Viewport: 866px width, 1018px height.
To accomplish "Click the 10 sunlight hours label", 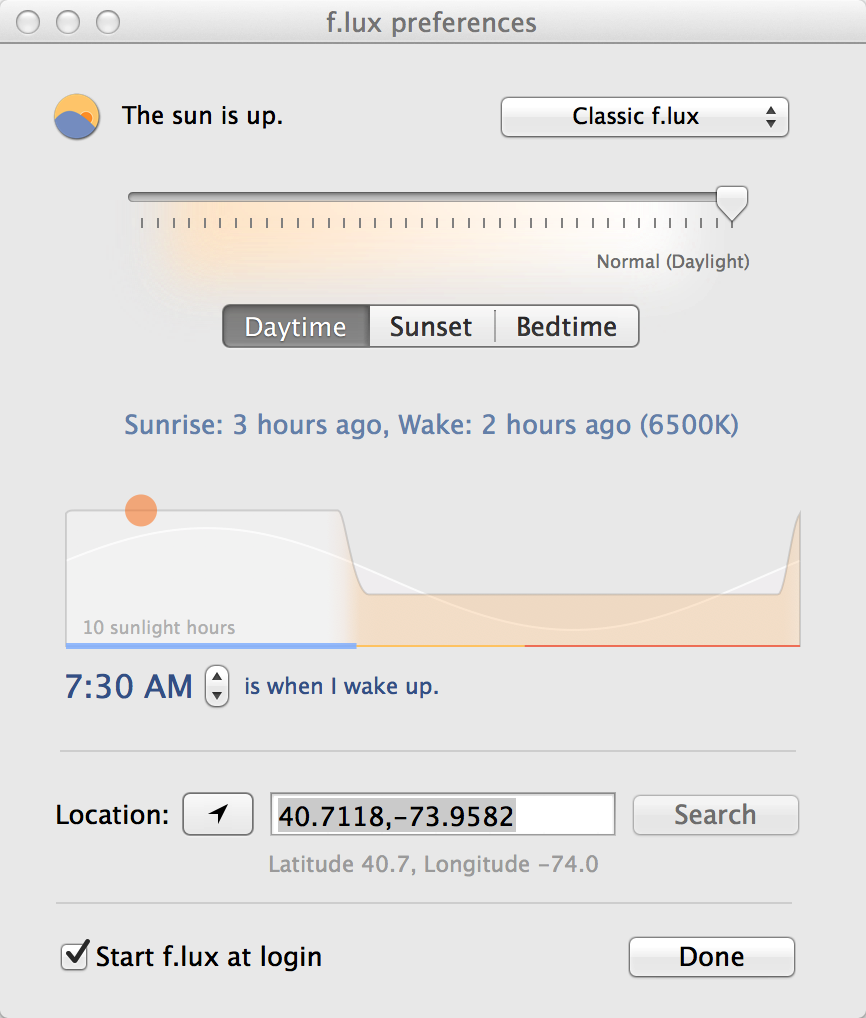I will (159, 627).
